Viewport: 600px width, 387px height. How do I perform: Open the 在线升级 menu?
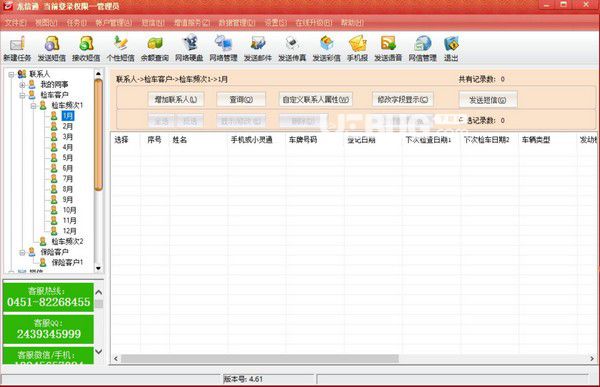coord(314,23)
